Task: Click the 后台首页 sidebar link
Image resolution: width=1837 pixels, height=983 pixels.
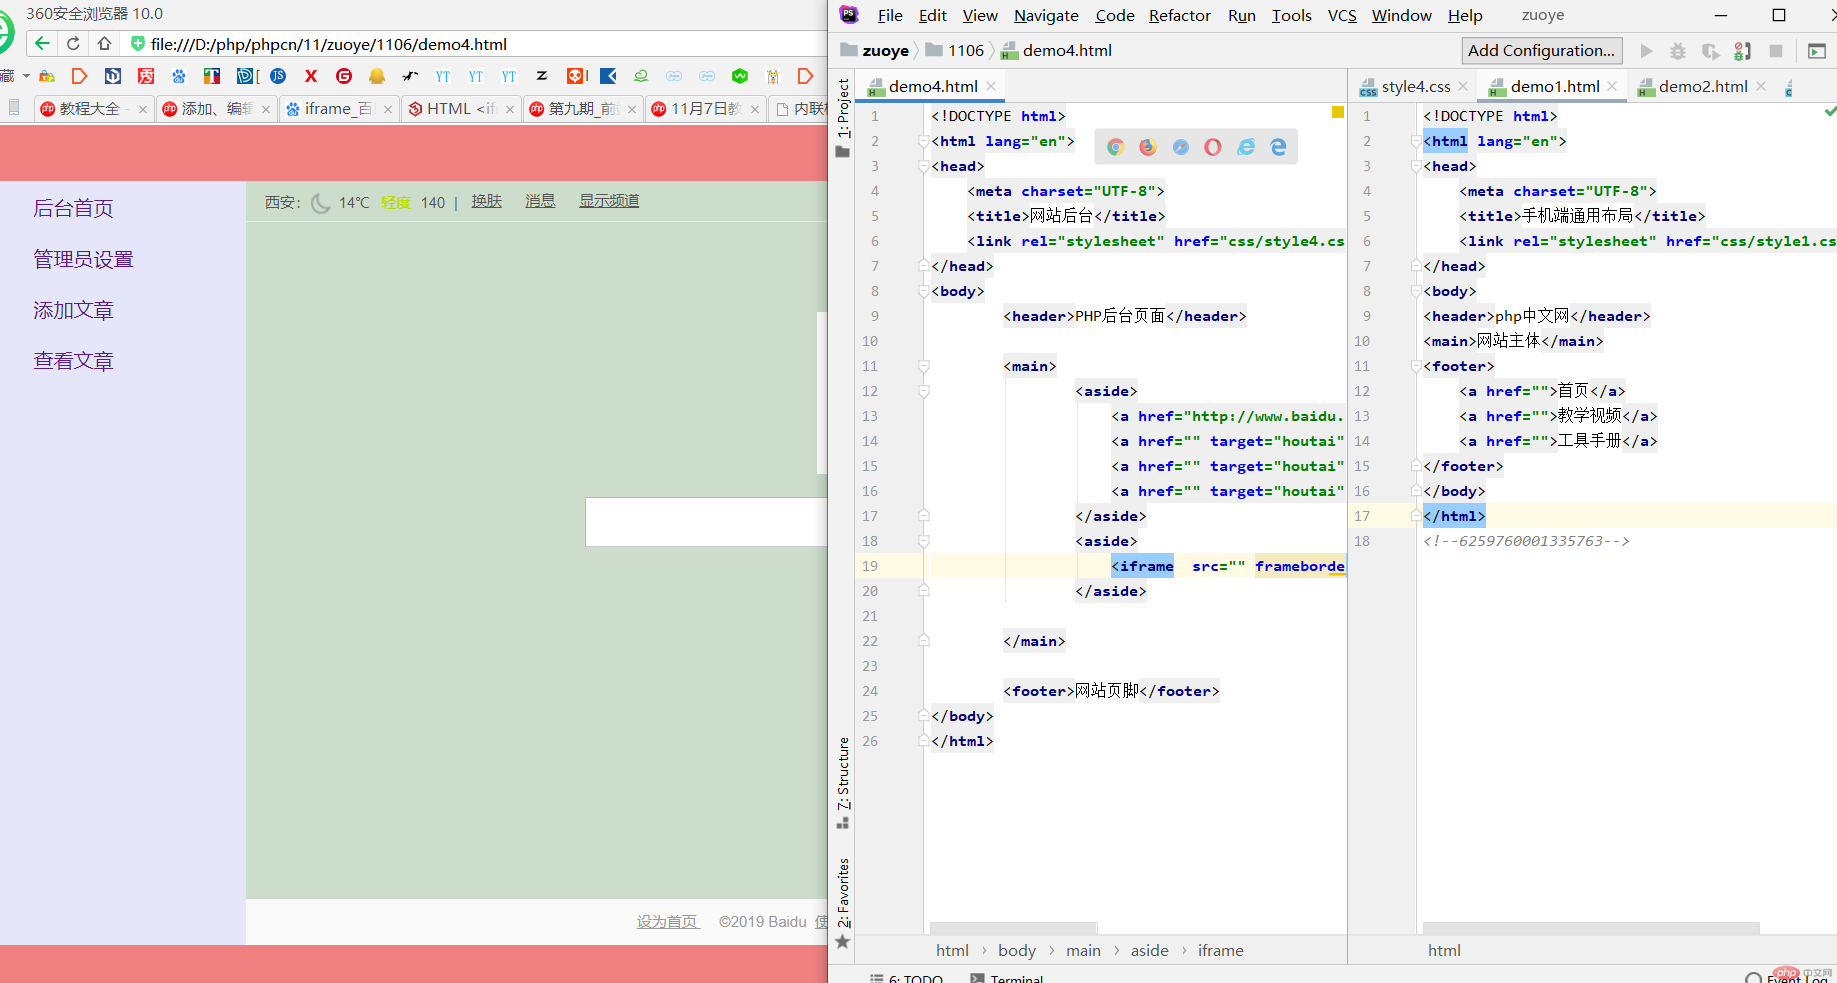Action: pyautogui.click(x=73, y=208)
